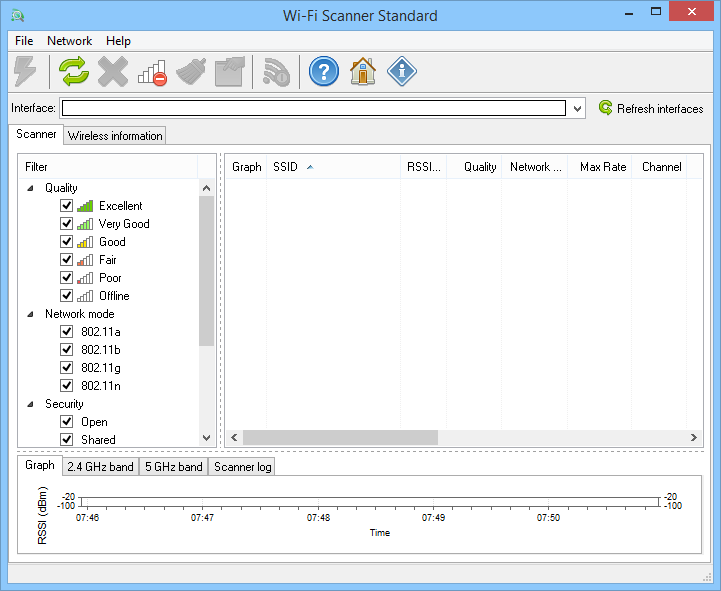Click the wireless signal toolbar icon

point(276,72)
